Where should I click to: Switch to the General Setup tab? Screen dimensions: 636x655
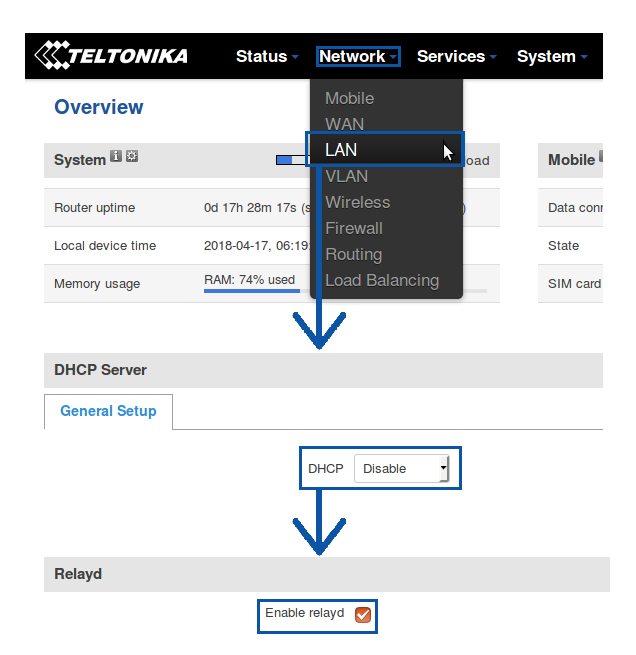108,411
